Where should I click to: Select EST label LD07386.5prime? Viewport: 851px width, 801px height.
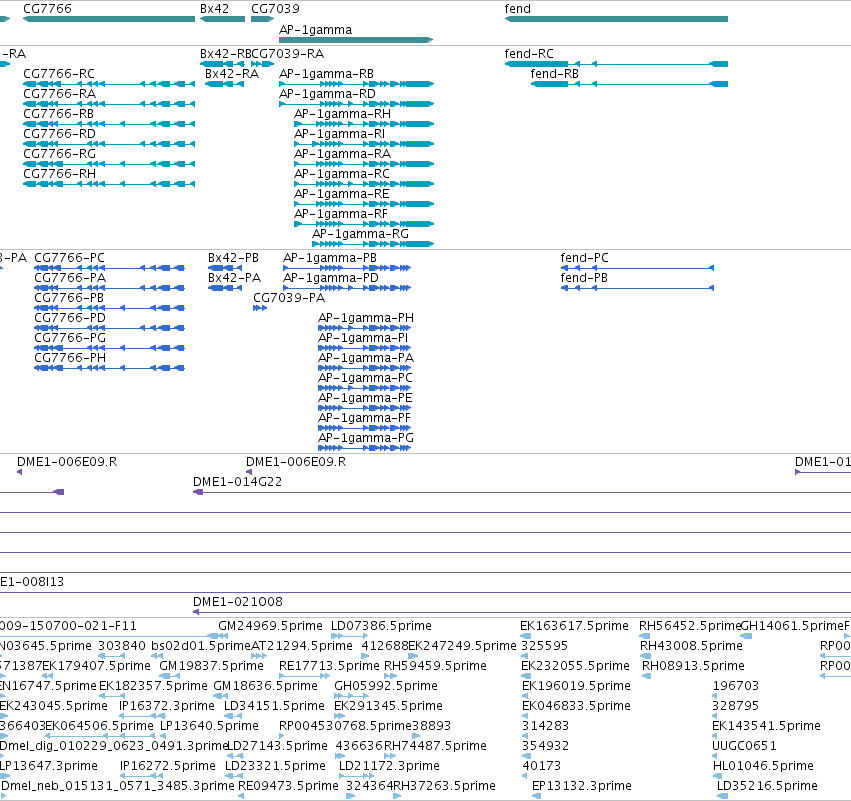pyautogui.click(x=382, y=626)
